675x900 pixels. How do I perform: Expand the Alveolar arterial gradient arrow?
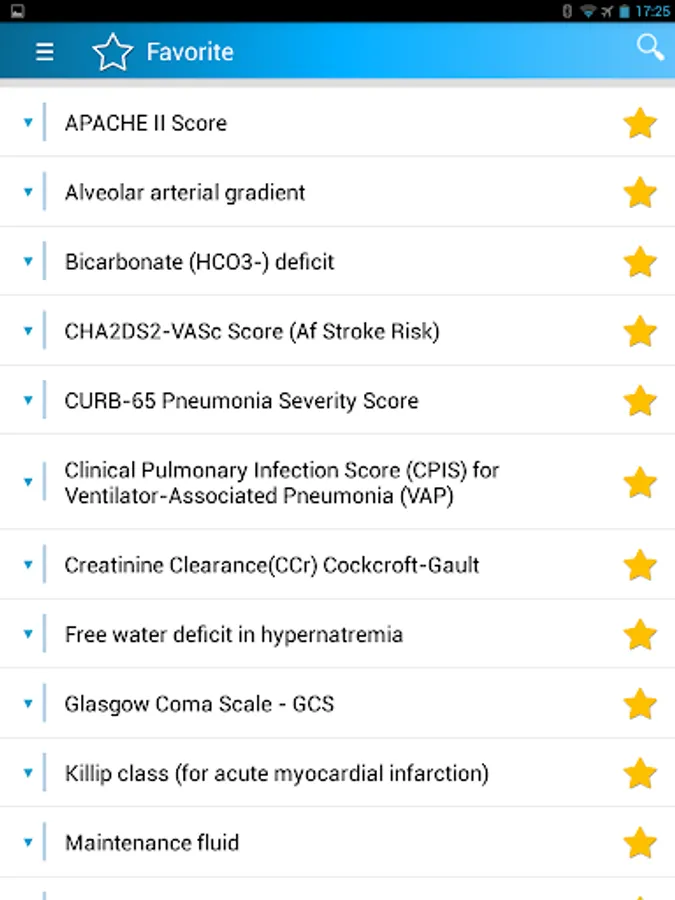28,191
